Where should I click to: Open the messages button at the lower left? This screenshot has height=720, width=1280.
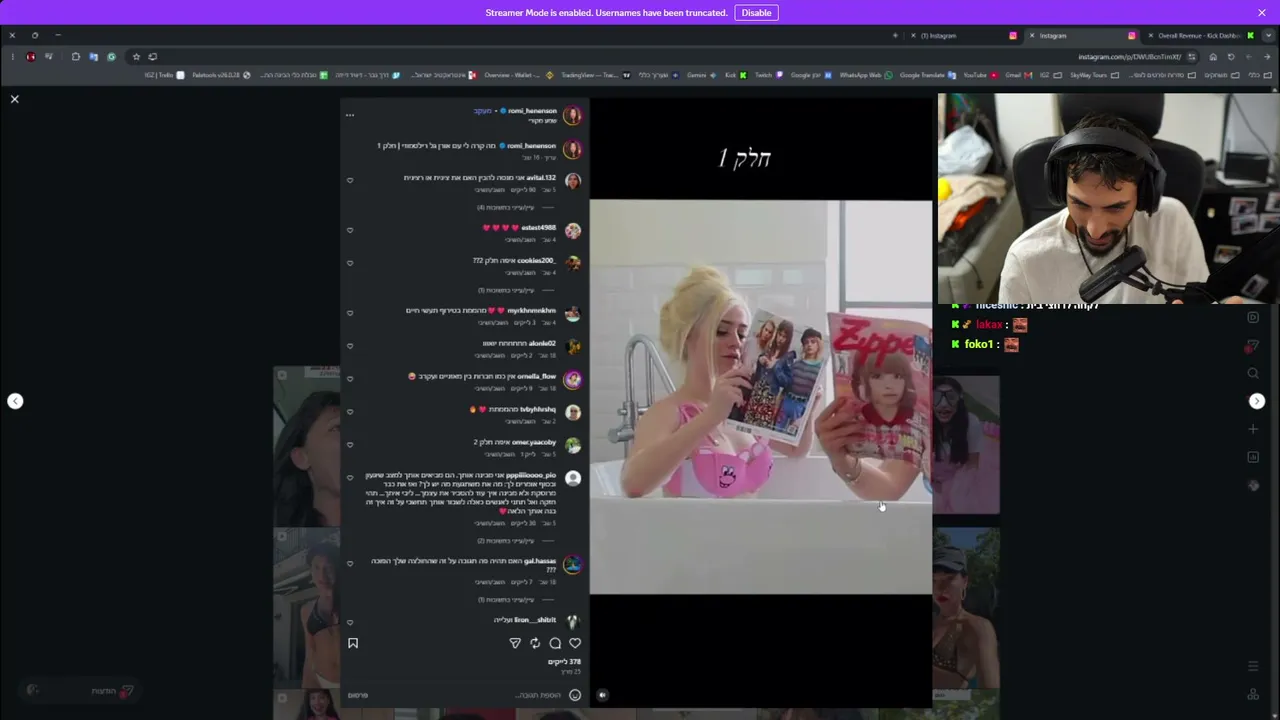(82, 691)
